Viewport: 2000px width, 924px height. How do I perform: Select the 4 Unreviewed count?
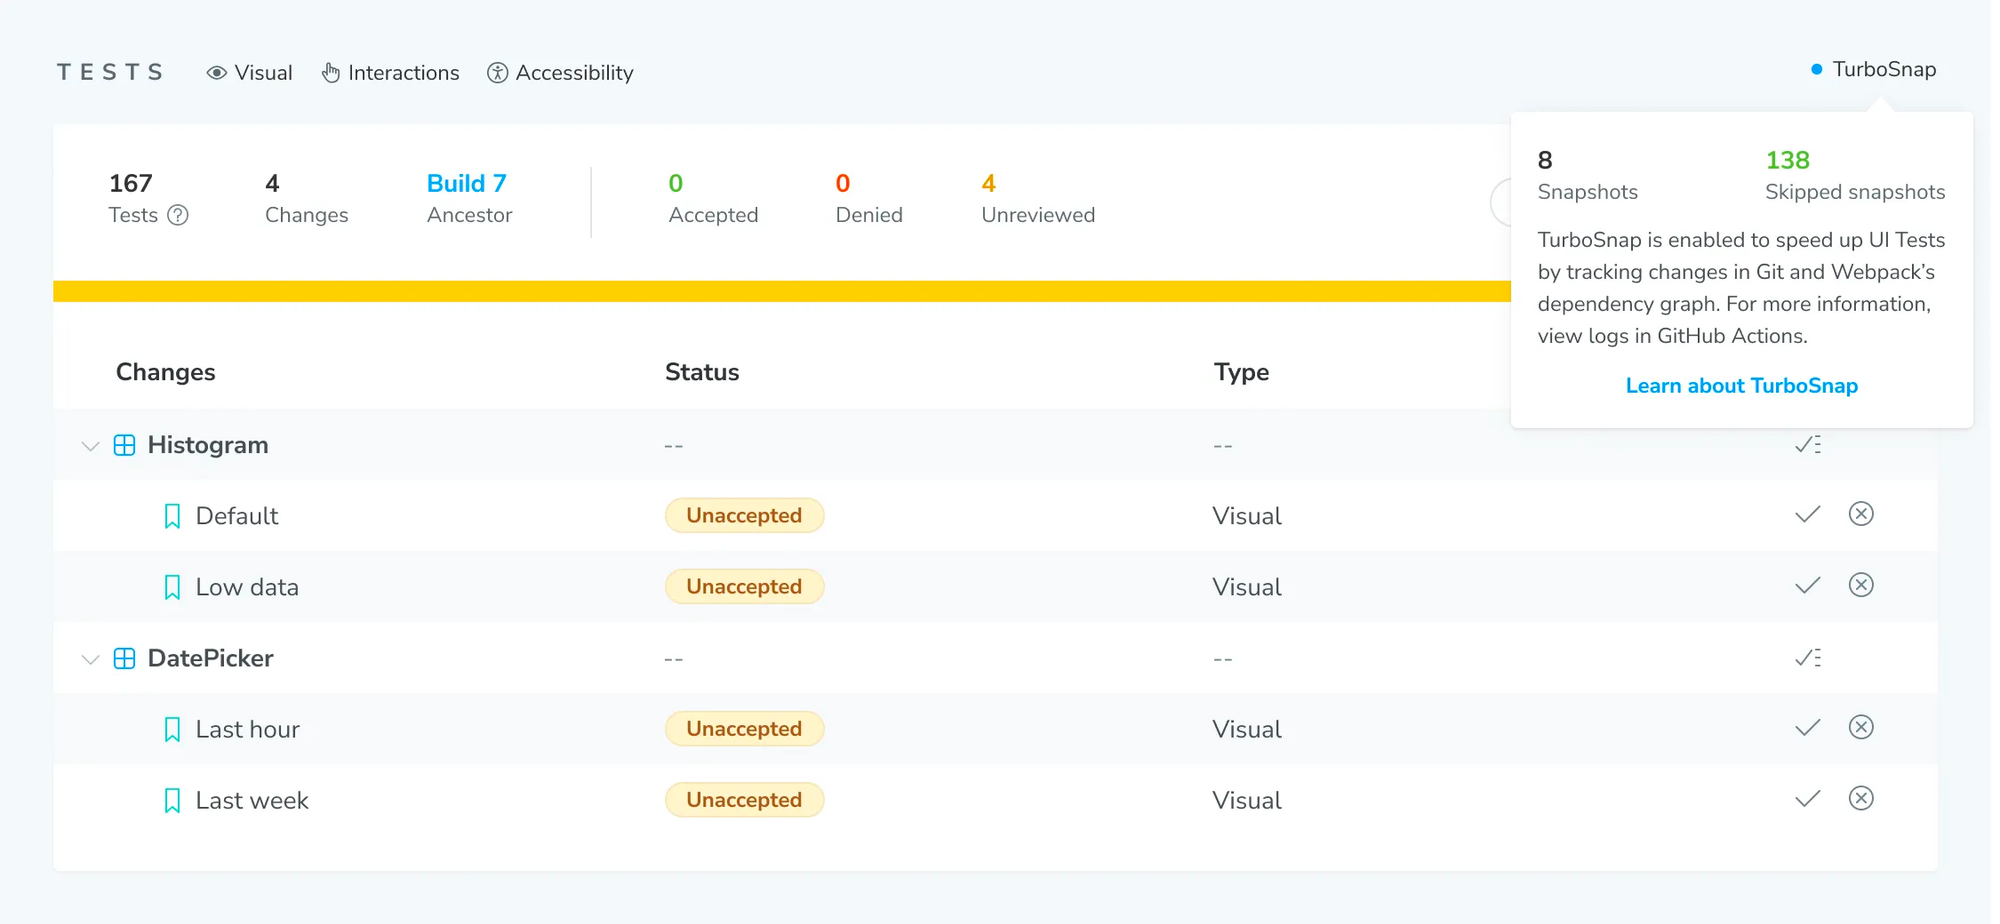click(989, 184)
